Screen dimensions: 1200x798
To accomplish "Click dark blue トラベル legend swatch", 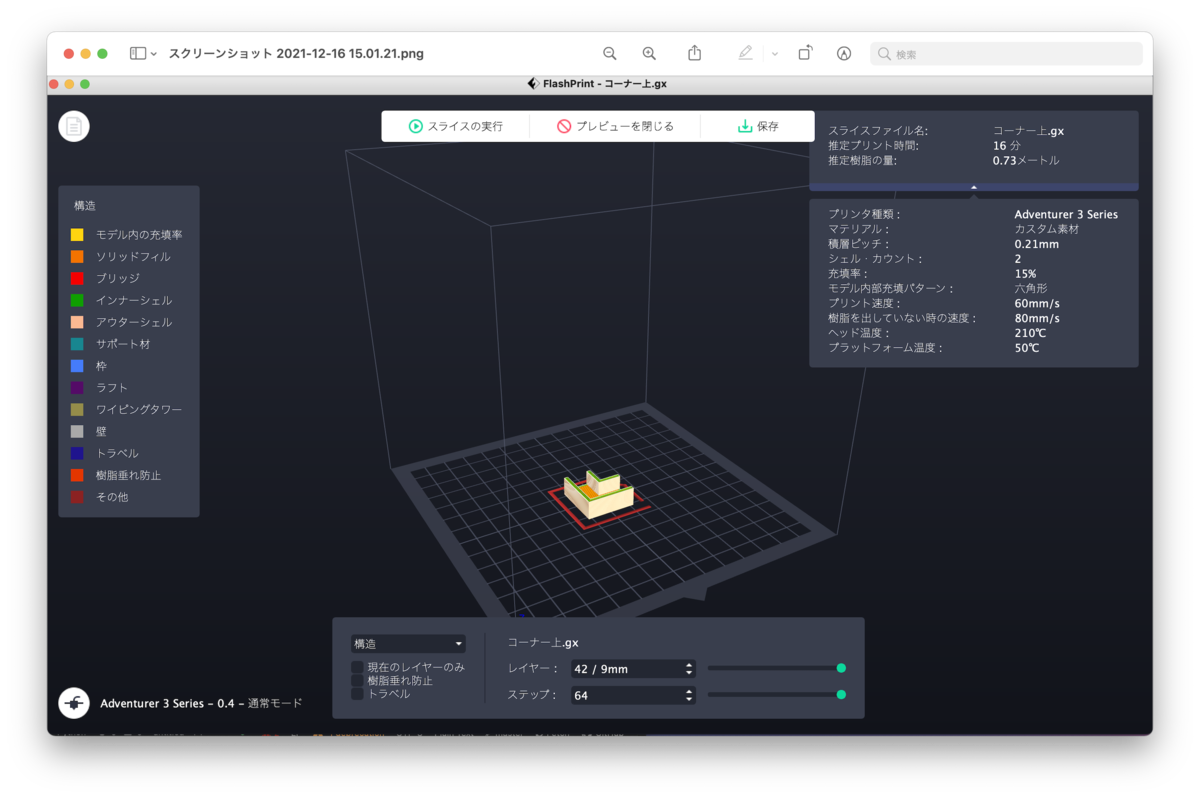I will (x=77, y=453).
